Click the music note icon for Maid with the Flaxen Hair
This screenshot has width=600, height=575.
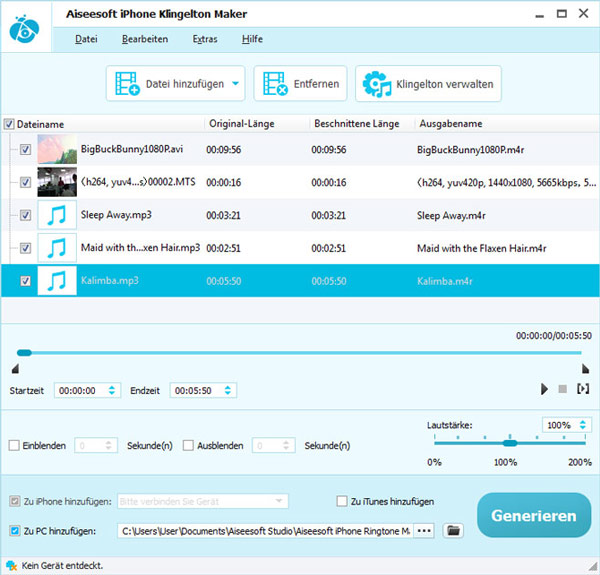point(57,248)
